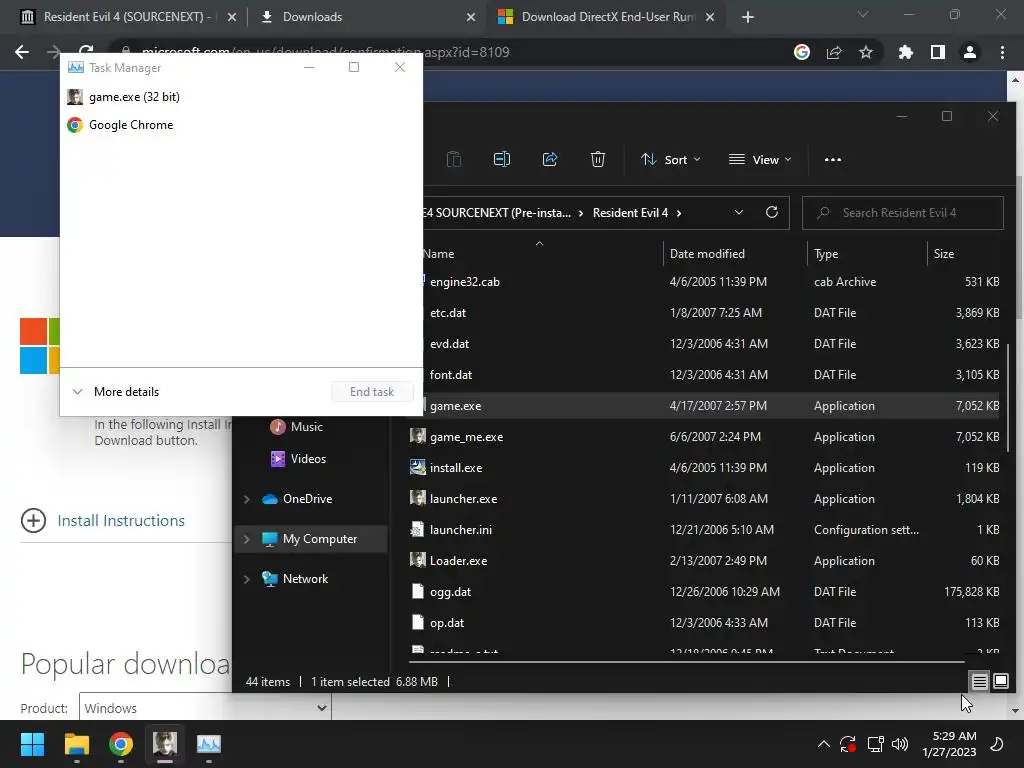Image resolution: width=1024 pixels, height=768 pixels.
Task: Go back in Chrome
Action: pos(22,52)
